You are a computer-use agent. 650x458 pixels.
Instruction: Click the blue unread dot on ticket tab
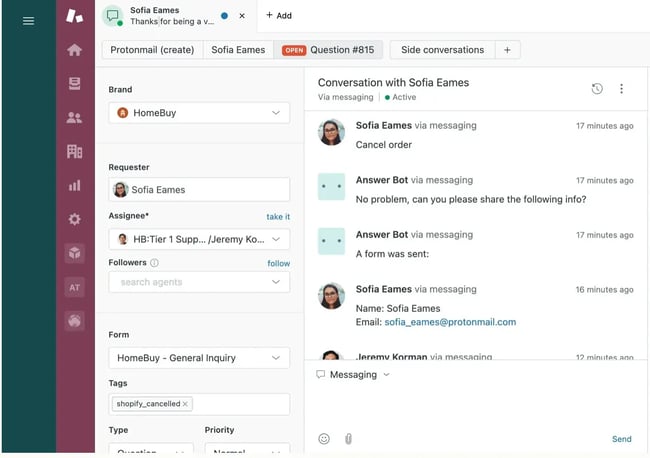(x=224, y=16)
